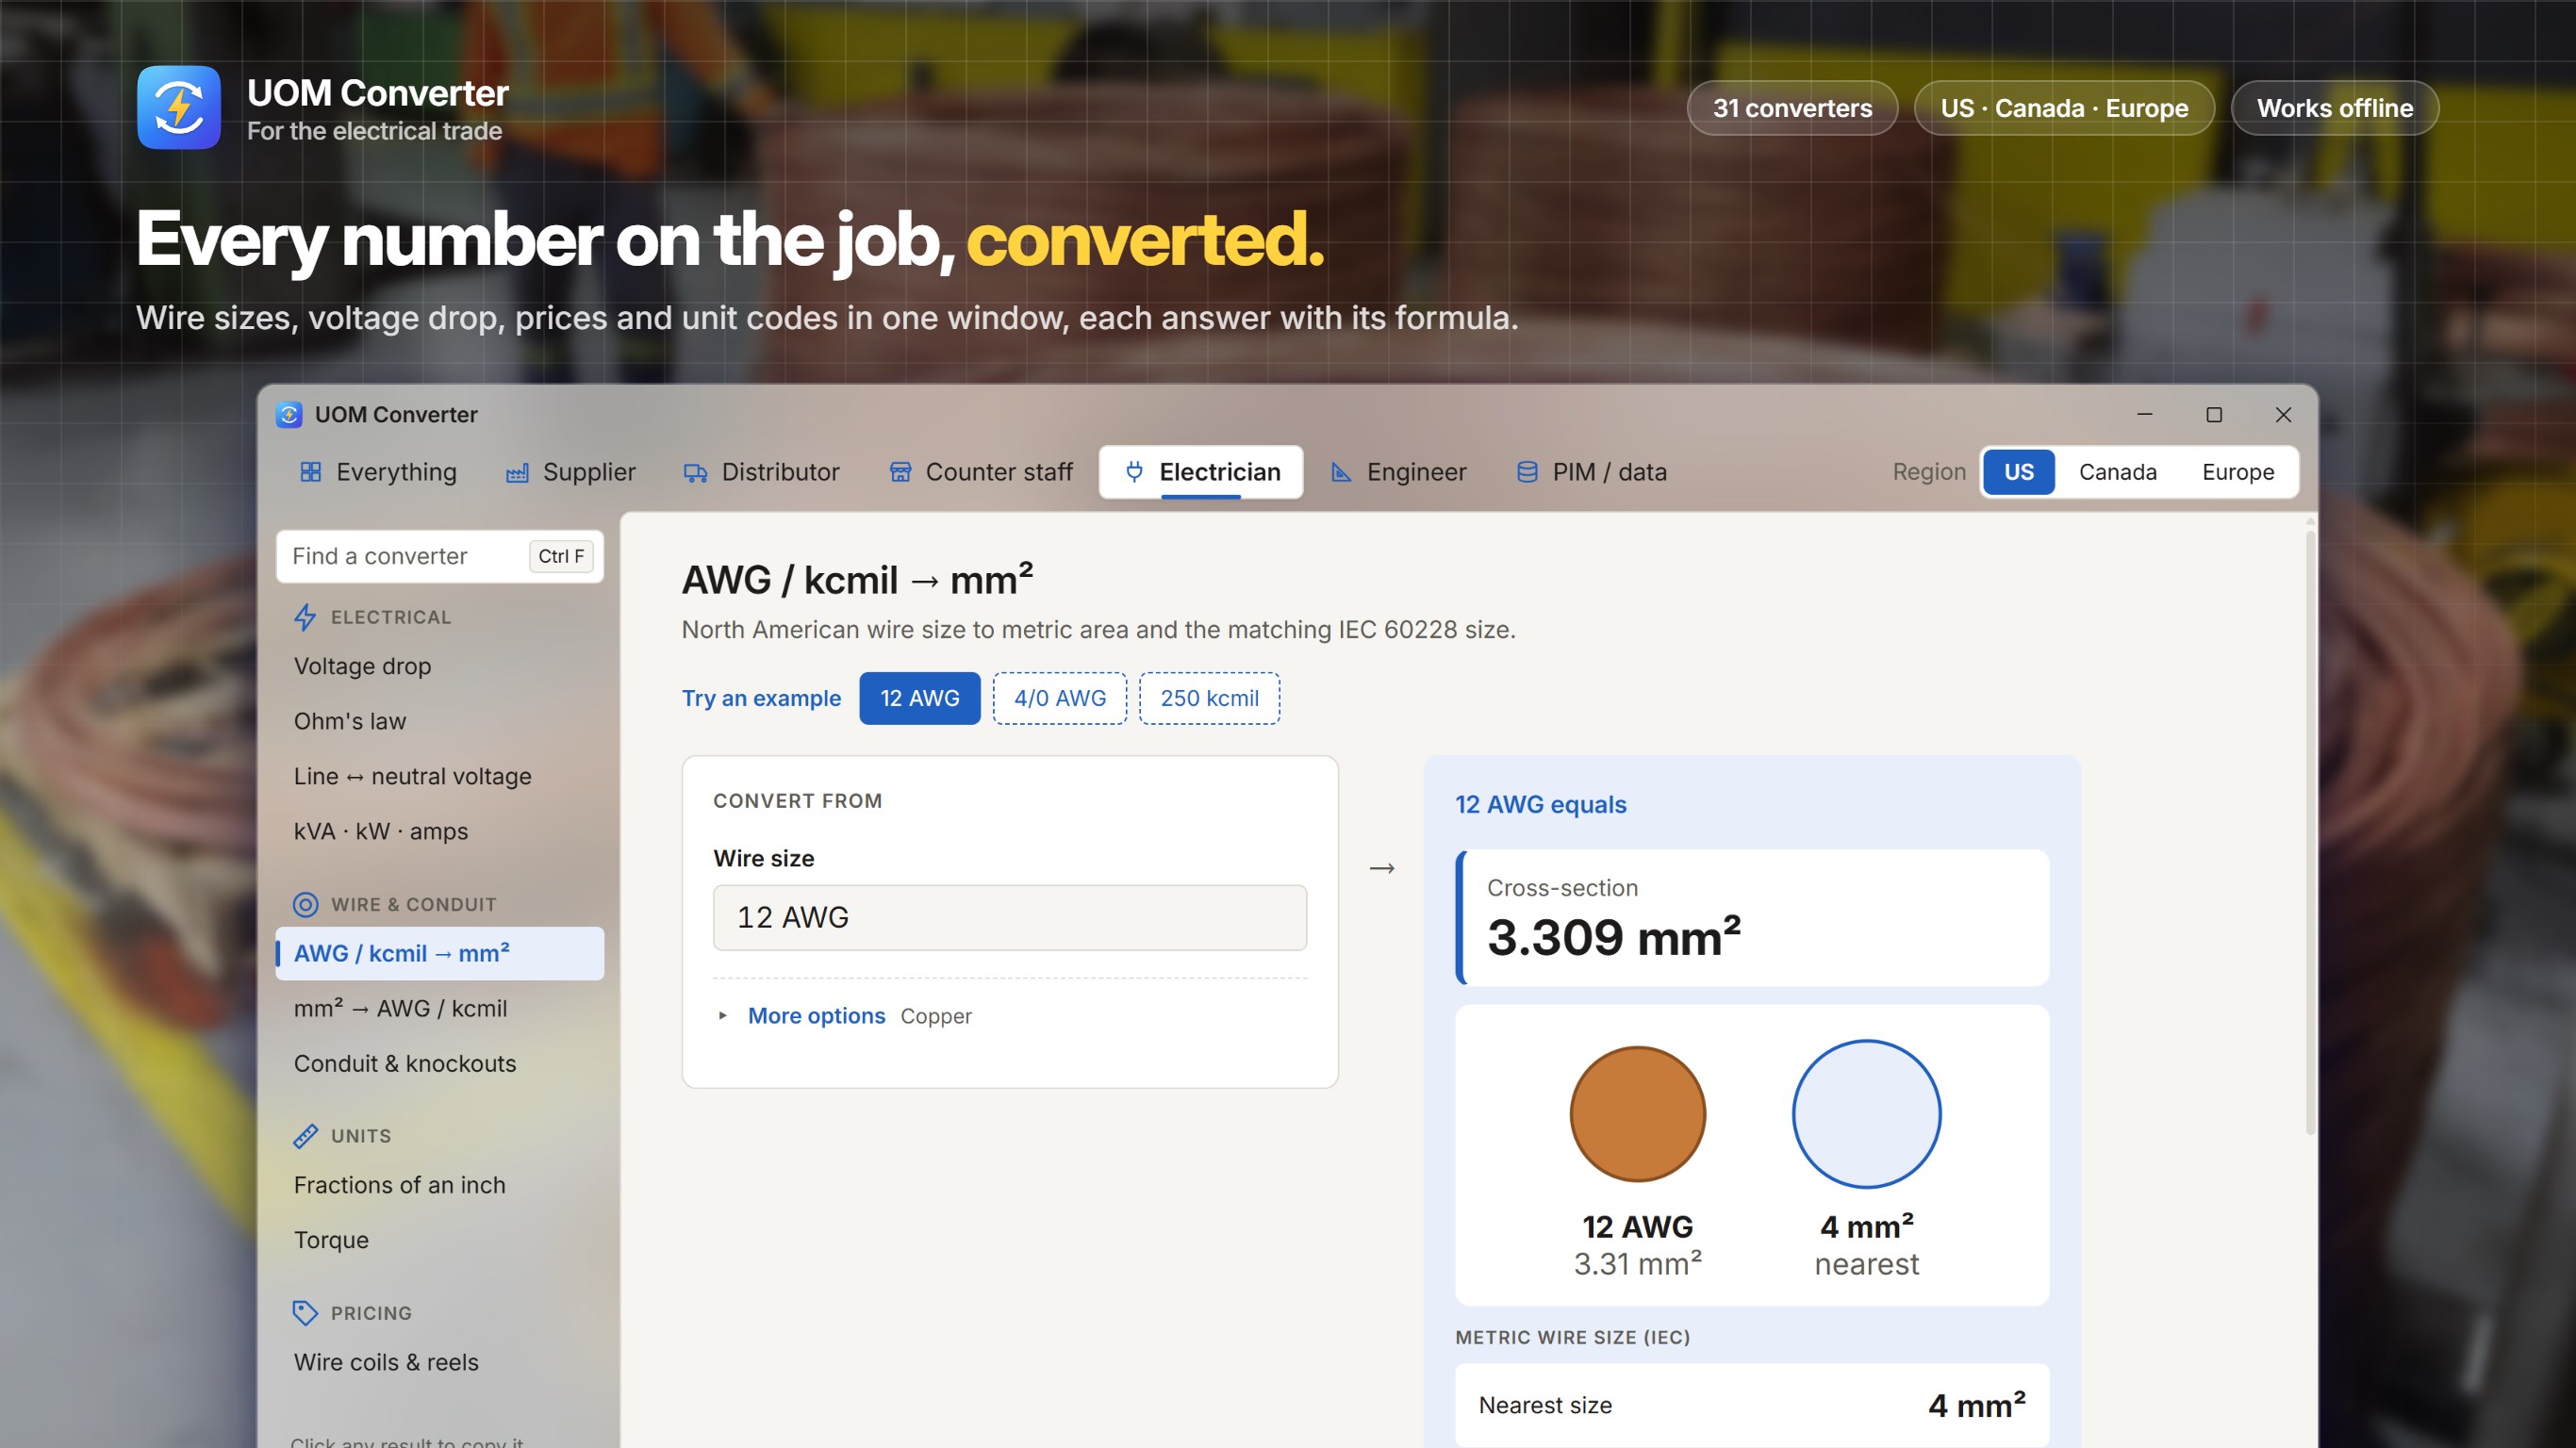2576x1448 pixels.
Task: Choose the 12 AWG example chip
Action: [919, 698]
